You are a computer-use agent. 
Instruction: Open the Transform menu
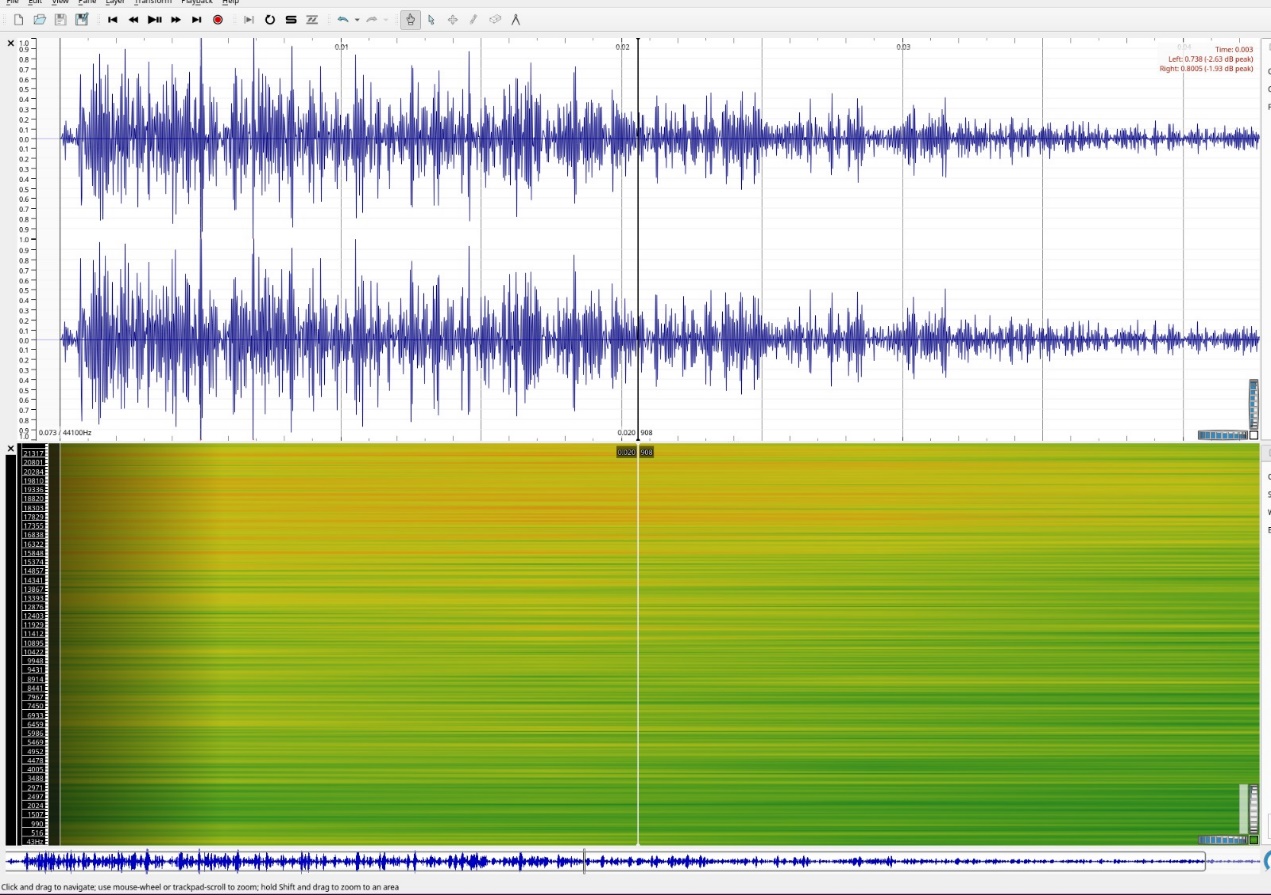point(152,2)
